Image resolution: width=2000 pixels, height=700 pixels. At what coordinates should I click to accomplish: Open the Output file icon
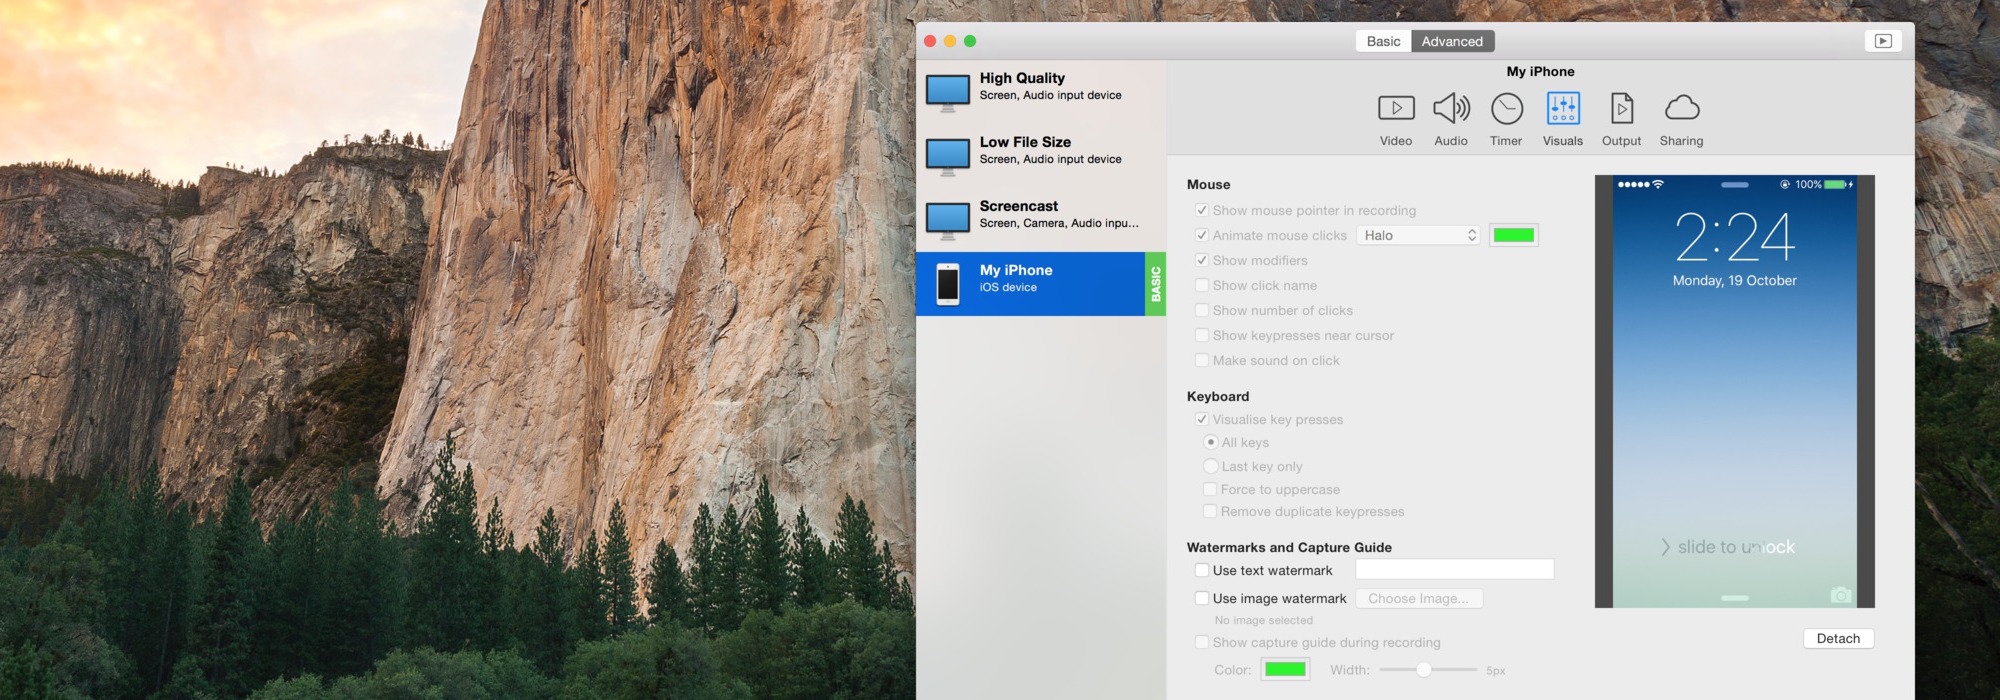(x=1621, y=108)
